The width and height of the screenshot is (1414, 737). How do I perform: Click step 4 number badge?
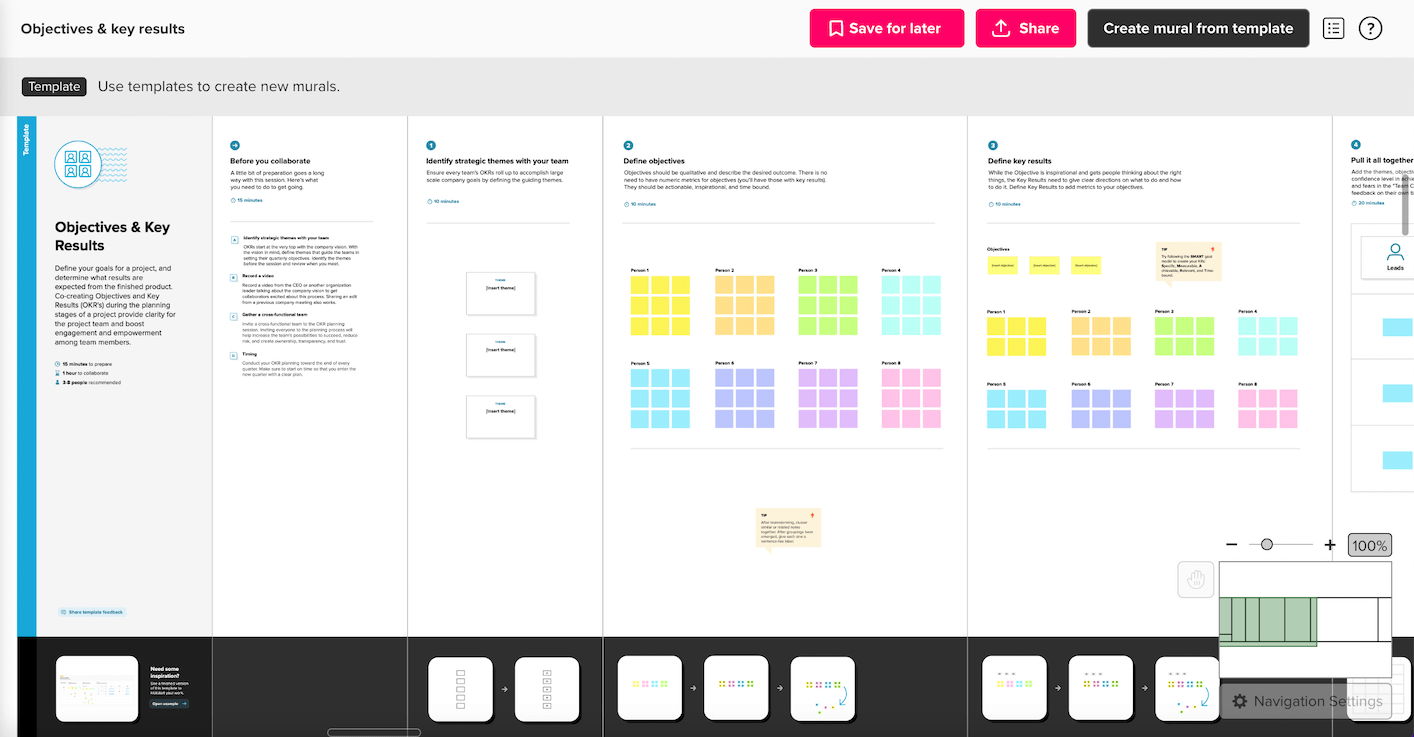(1356, 145)
